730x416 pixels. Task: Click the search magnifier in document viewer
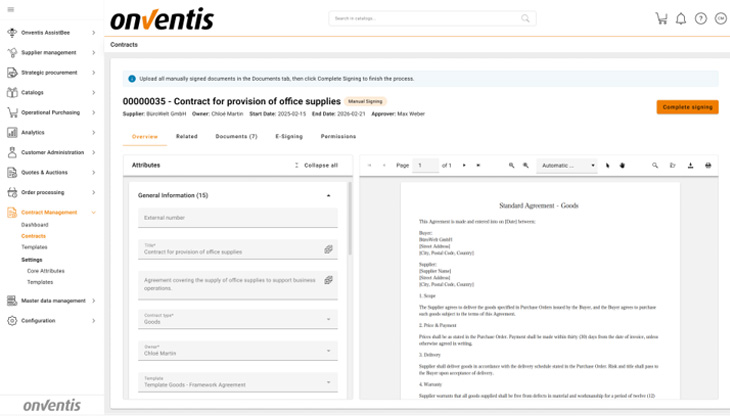(x=655, y=165)
